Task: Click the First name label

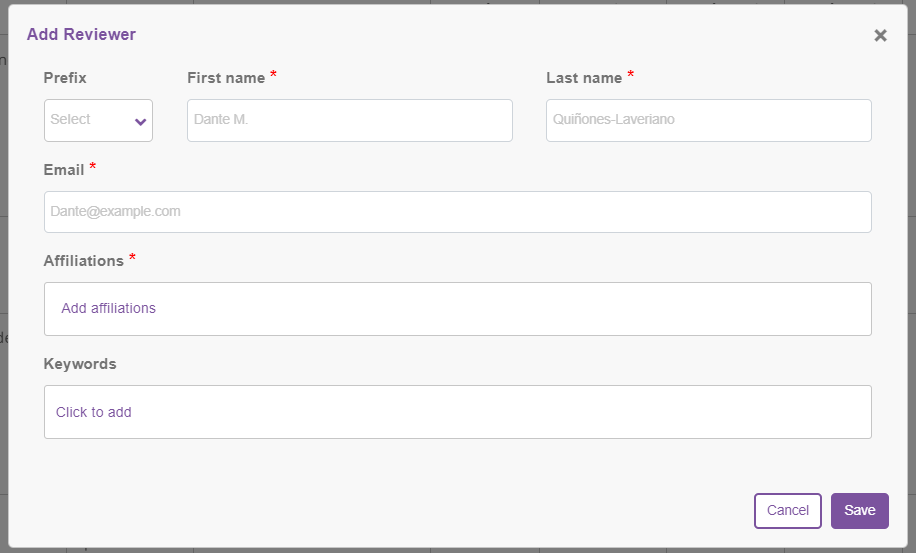Action: [x=226, y=78]
